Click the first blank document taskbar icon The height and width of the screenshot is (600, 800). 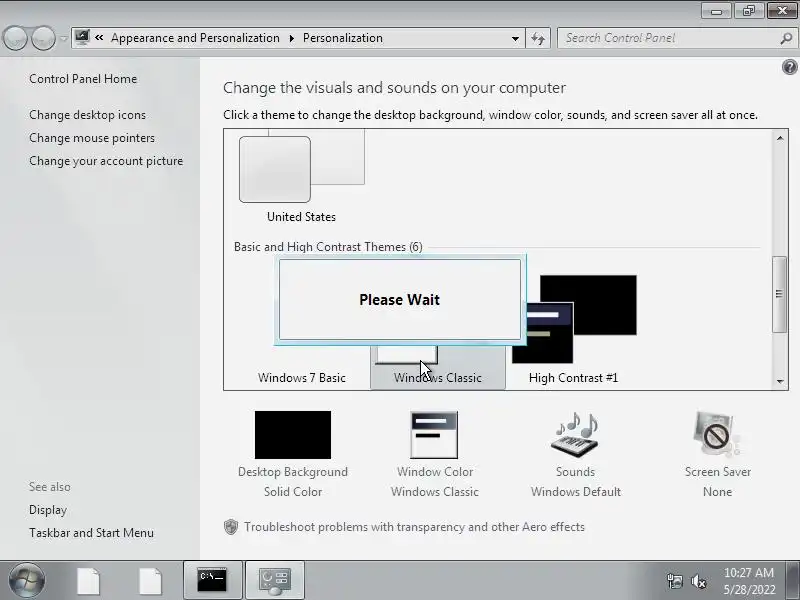[x=89, y=581]
